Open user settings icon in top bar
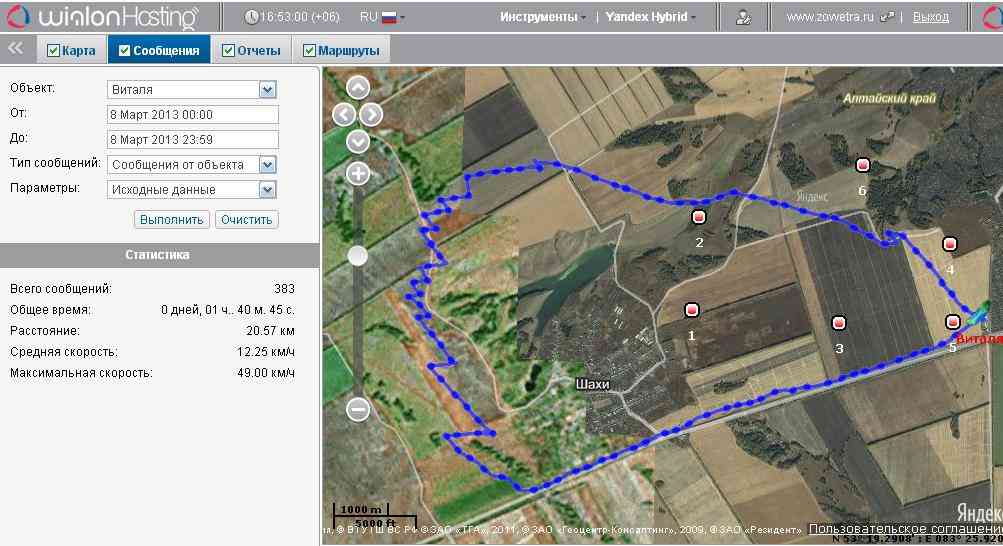 tap(743, 17)
